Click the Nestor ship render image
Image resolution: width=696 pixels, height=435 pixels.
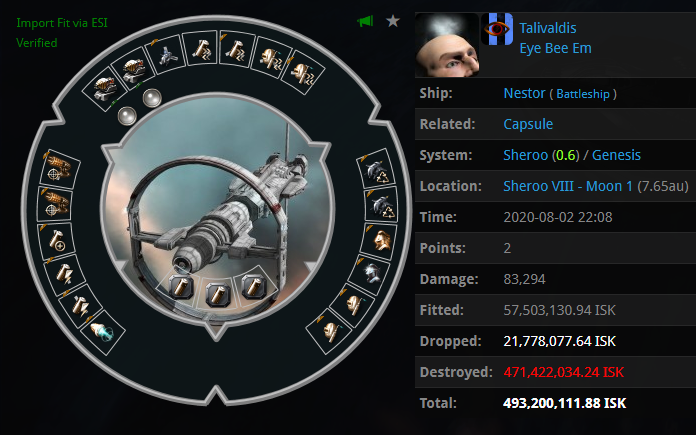pos(216,213)
